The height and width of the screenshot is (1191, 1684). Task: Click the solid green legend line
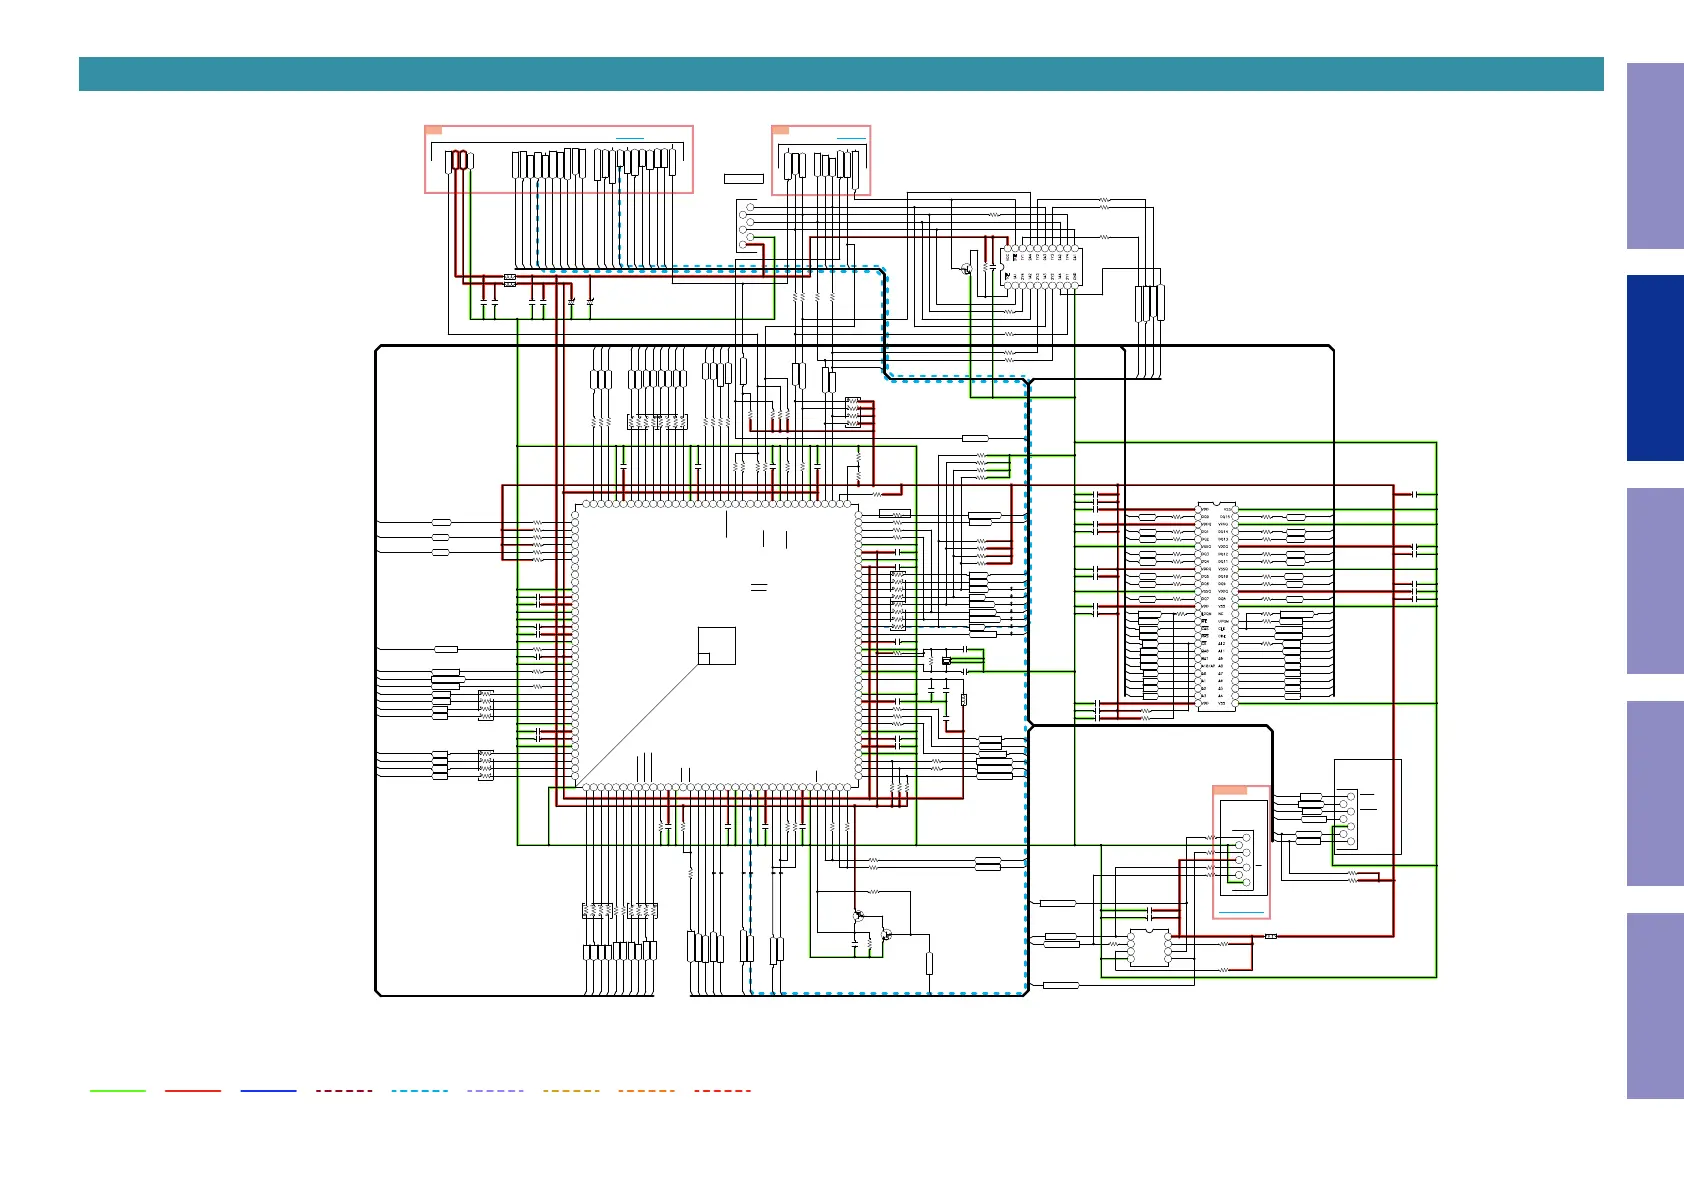[x=118, y=1091]
